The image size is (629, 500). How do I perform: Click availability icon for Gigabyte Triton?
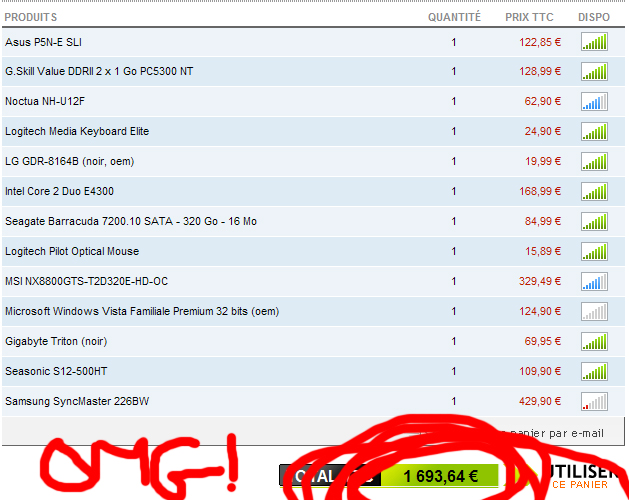pyautogui.click(x=594, y=342)
